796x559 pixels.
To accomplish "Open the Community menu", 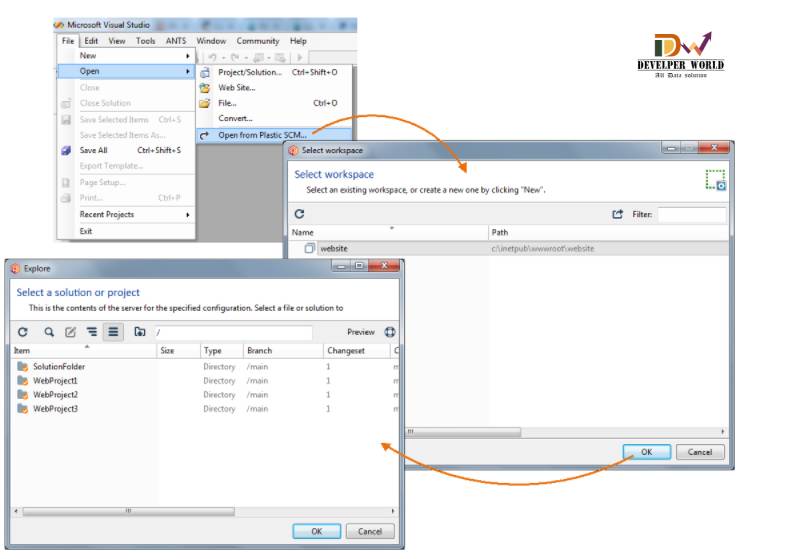I will tap(258, 41).
